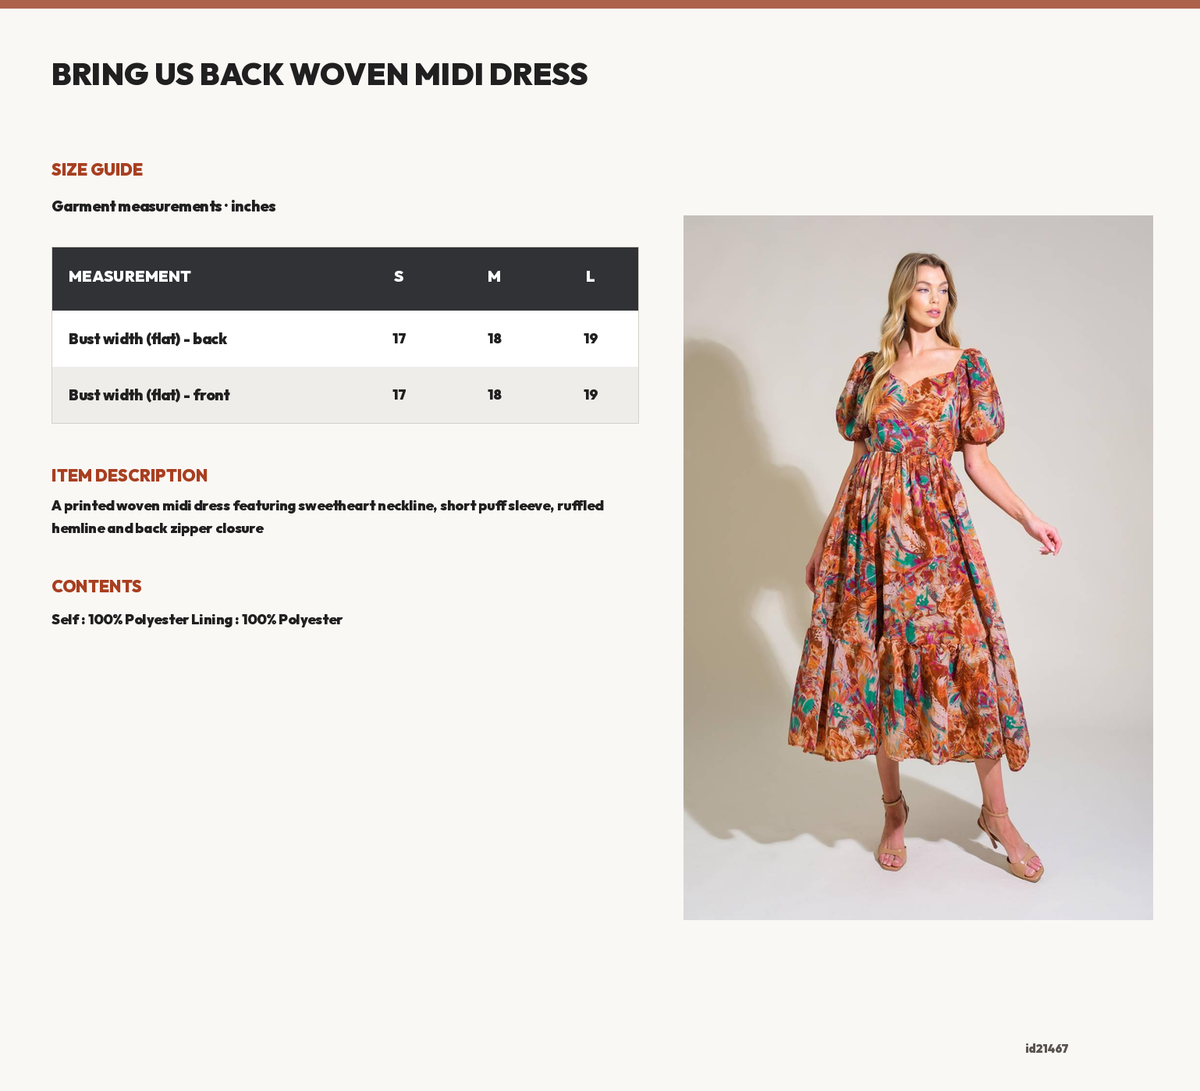1200x1091 pixels.
Task: Select the title 'BRING US BACK WOVEN MIDI DRESS'
Action: [320, 74]
